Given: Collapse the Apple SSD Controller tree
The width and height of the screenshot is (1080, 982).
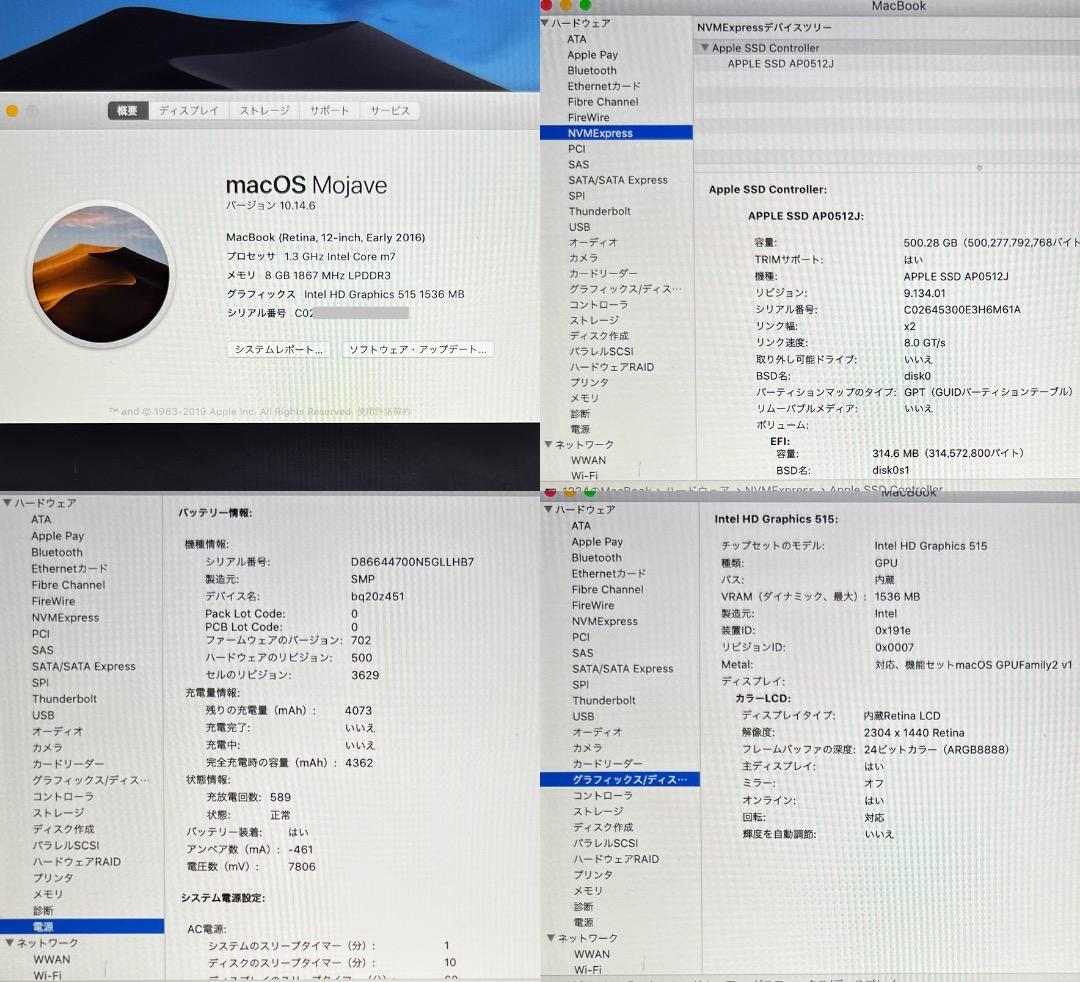Looking at the screenshot, I should click(705, 47).
